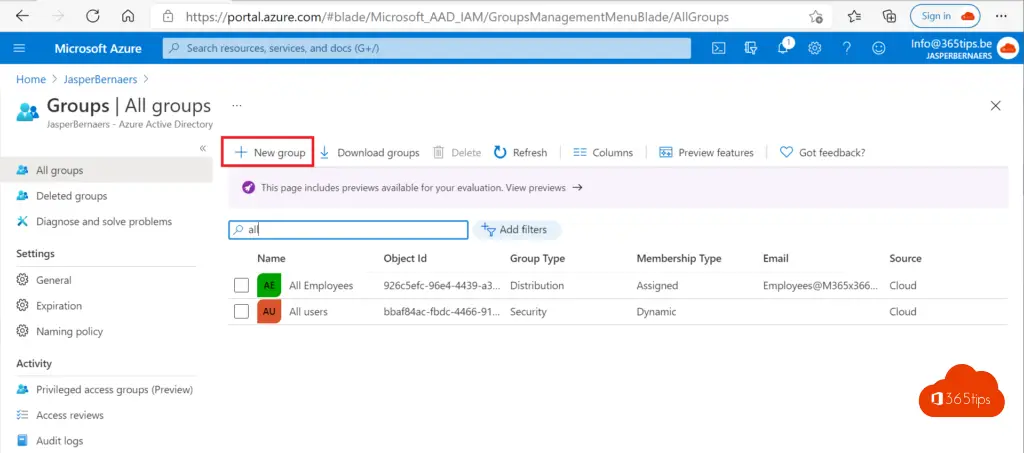The image size is (1024, 453).
Task: Open notifications bell icon
Action: [783, 48]
